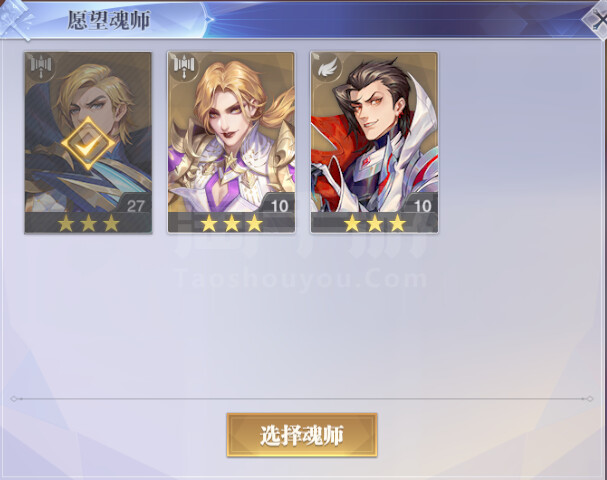Screen dimensions: 607x480
Task: Select the dark-haired red cape soul master card
Action: (374, 142)
